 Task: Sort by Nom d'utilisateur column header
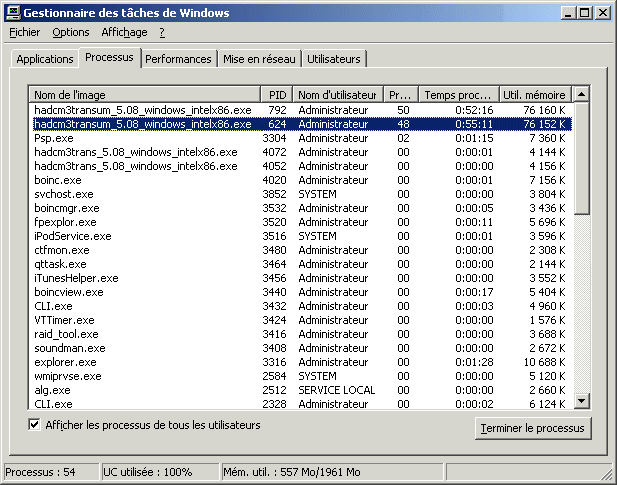(338, 94)
